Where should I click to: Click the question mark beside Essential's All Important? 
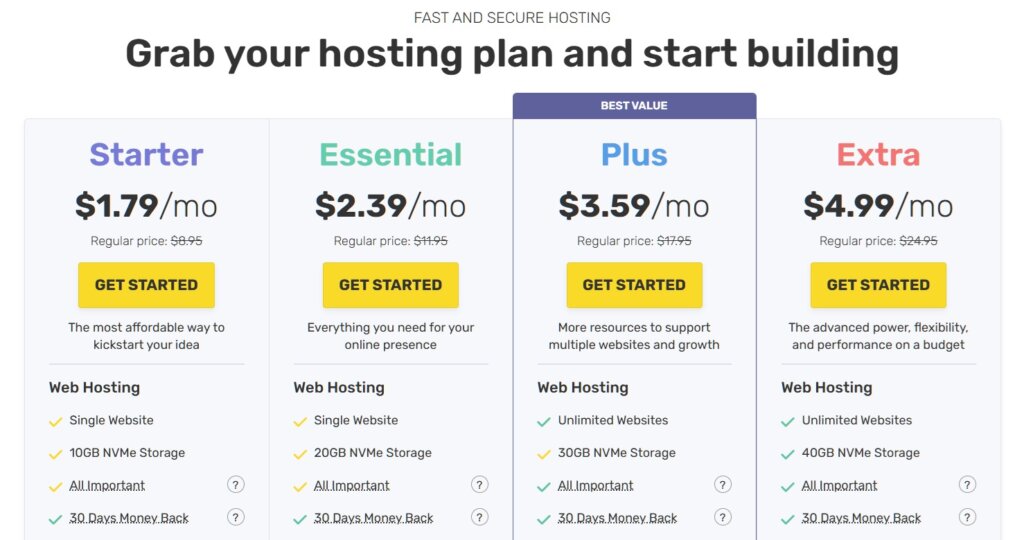(x=480, y=485)
